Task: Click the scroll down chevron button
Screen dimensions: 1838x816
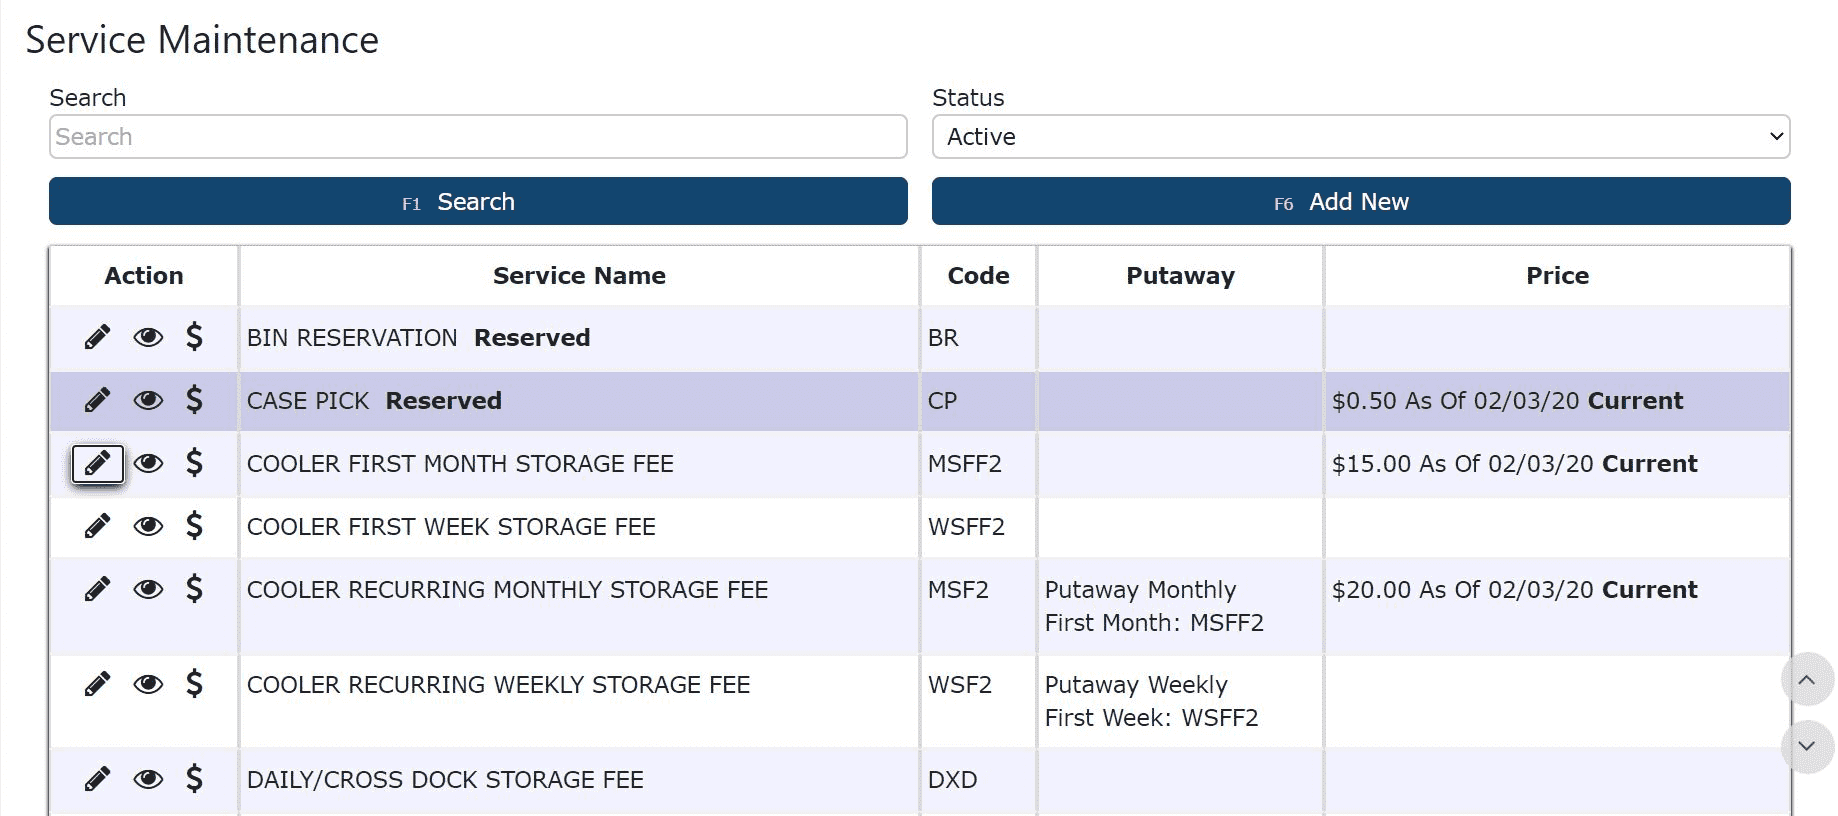Action: 1806,746
